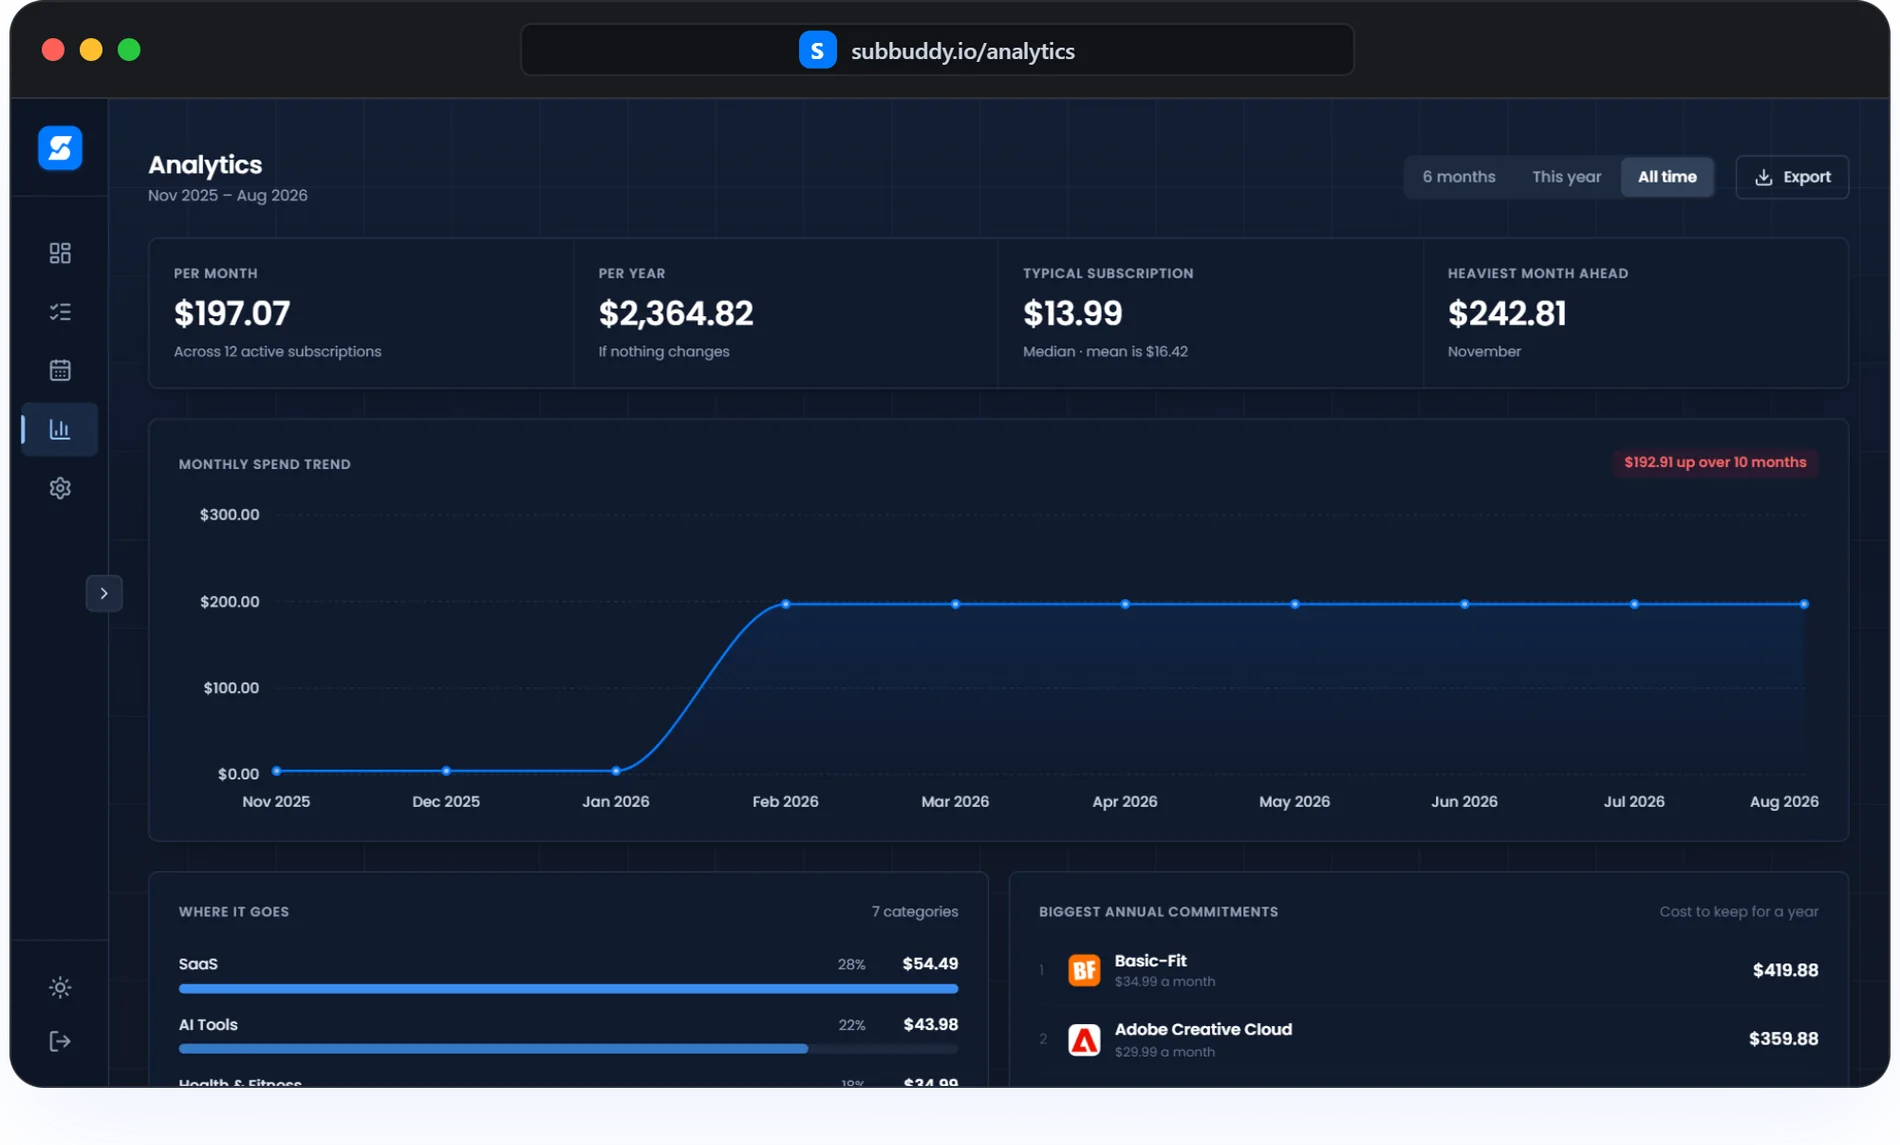The height and width of the screenshot is (1145, 1900).
Task: Click the Adobe Creative Cloud logo icon
Action: click(x=1084, y=1040)
